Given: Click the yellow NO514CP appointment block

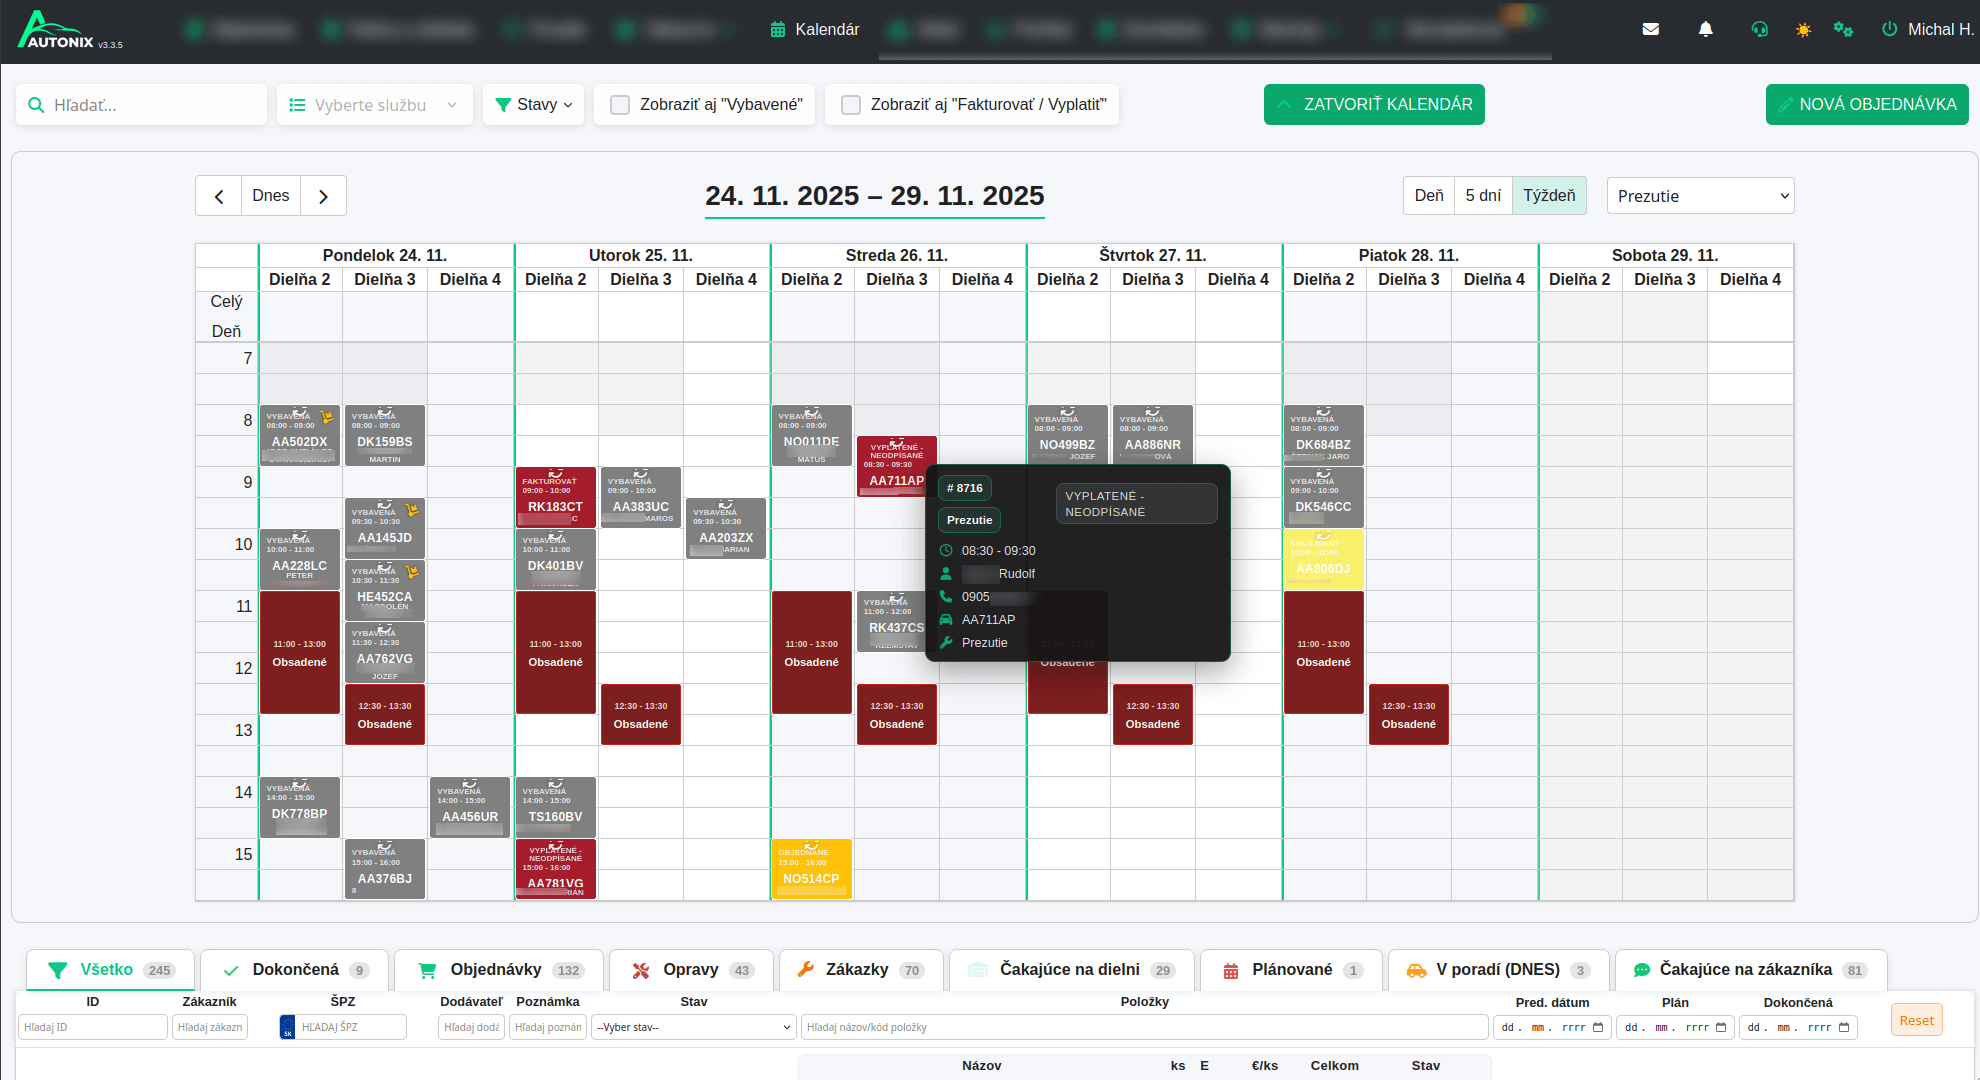Looking at the screenshot, I should point(811,870).
